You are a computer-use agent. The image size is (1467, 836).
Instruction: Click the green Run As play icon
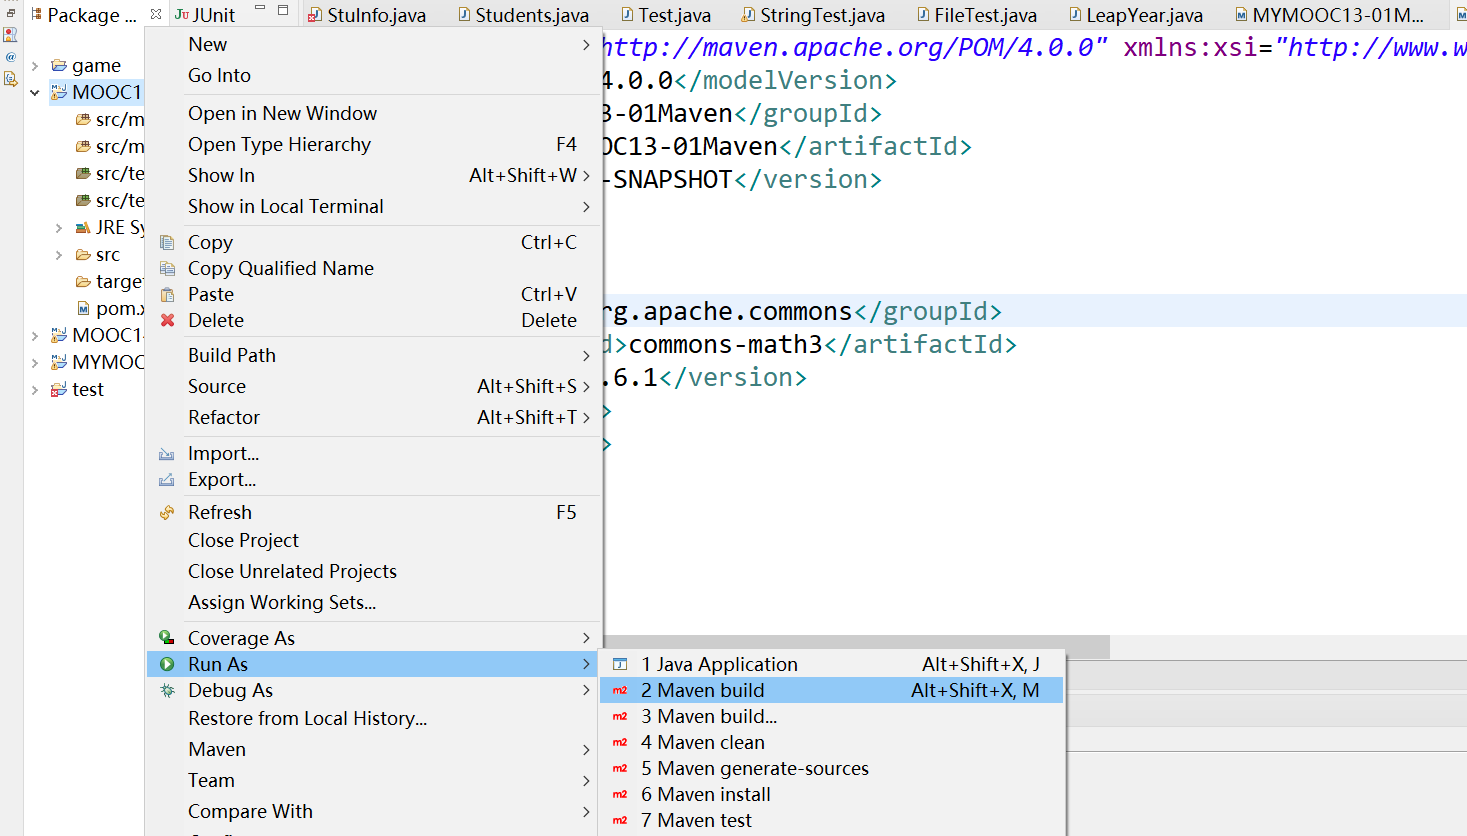click(x=167, y=664)
